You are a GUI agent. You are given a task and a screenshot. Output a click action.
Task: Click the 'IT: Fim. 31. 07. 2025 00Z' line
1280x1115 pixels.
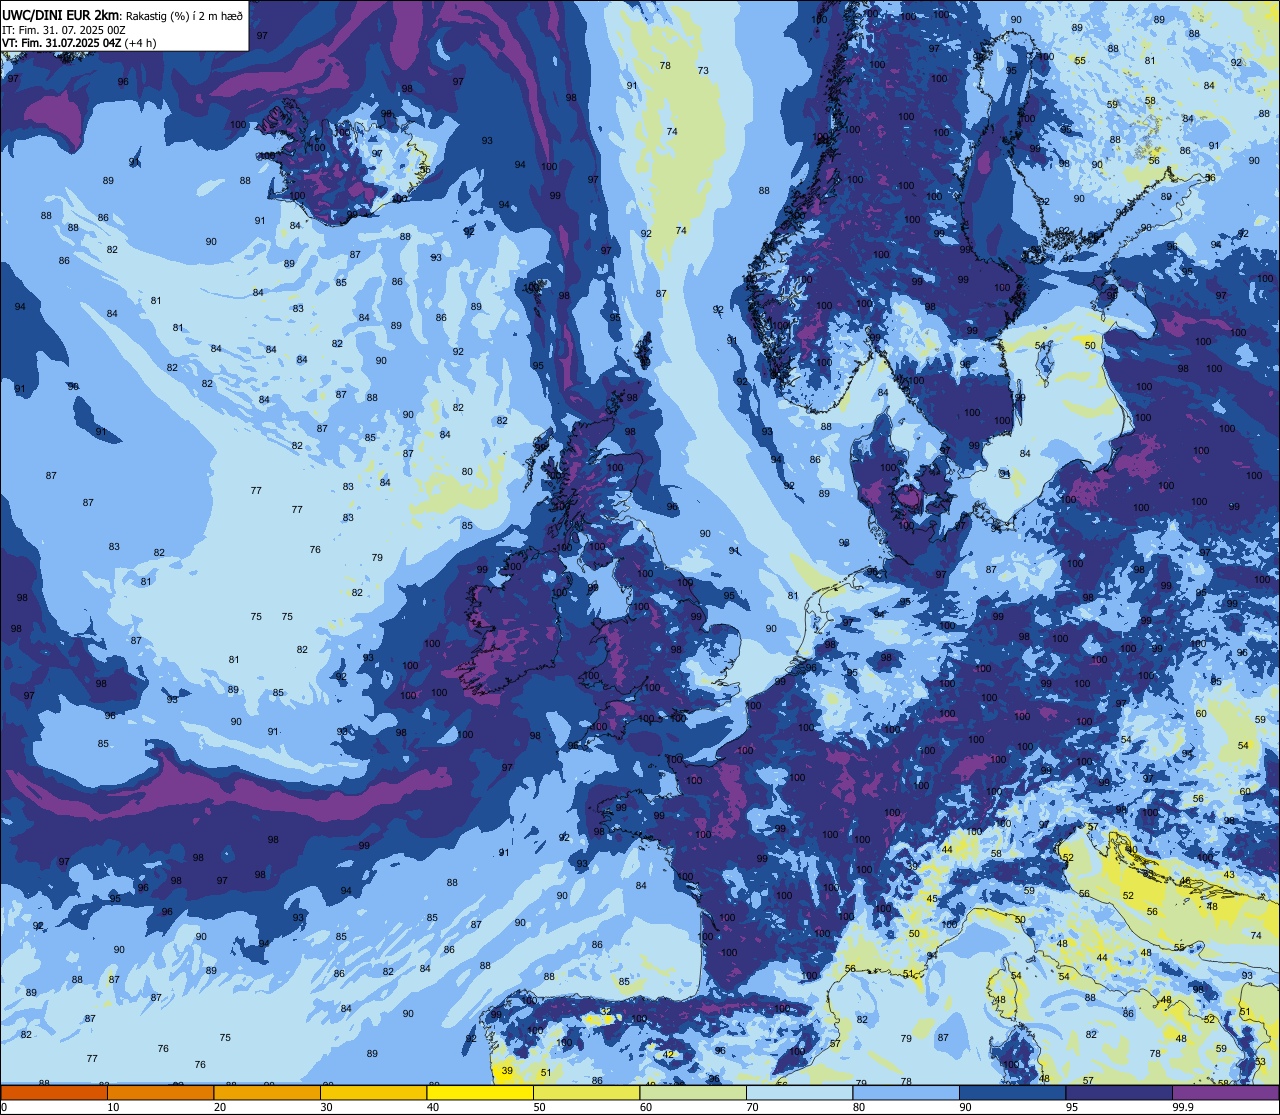click(x=63, y=30)
